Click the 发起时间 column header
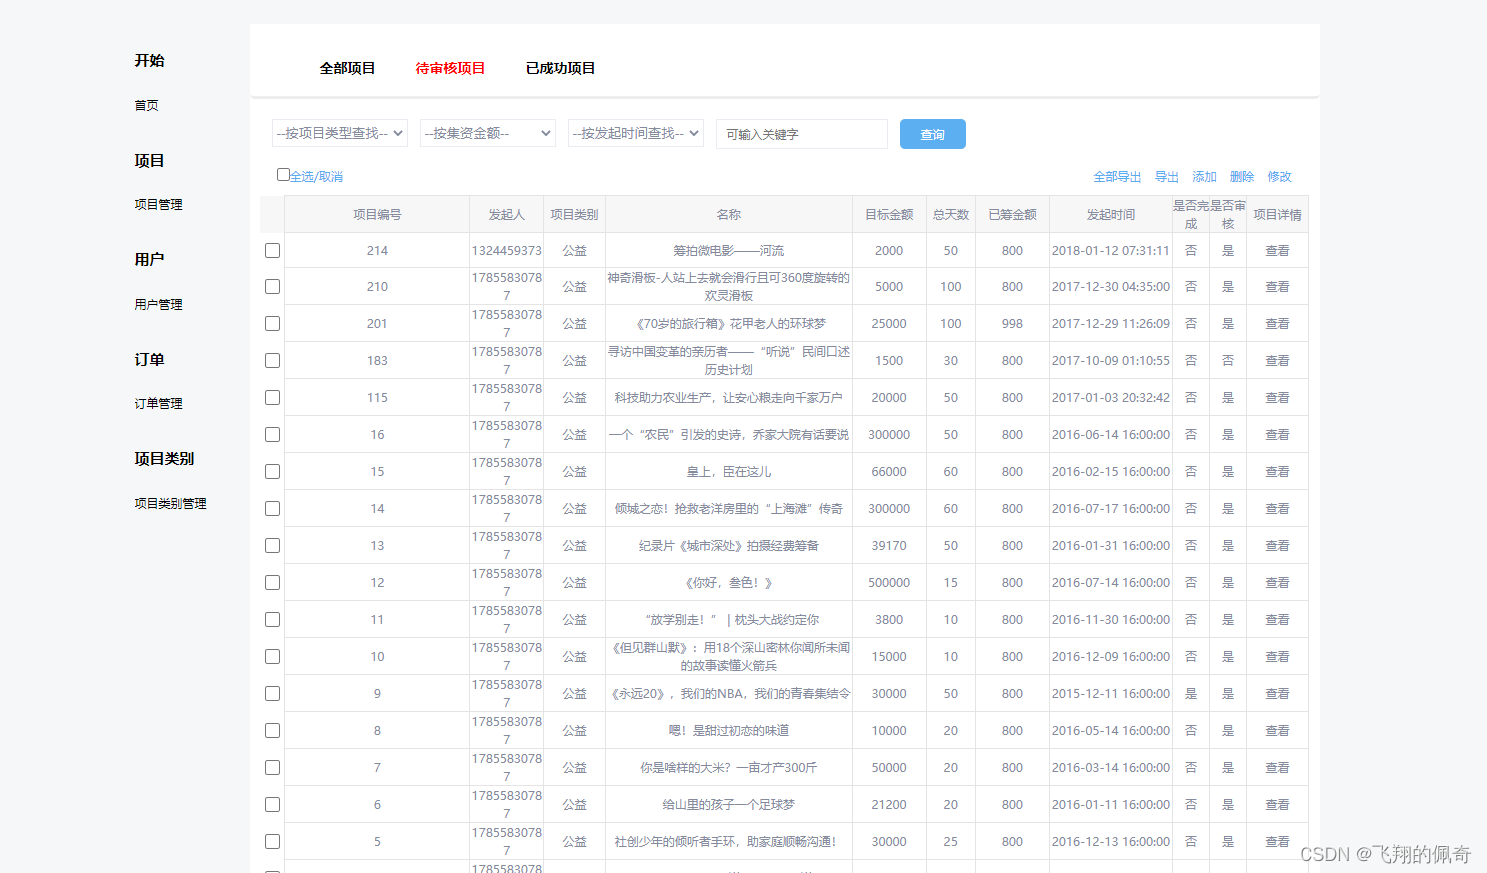 (x=1111, y=214)
